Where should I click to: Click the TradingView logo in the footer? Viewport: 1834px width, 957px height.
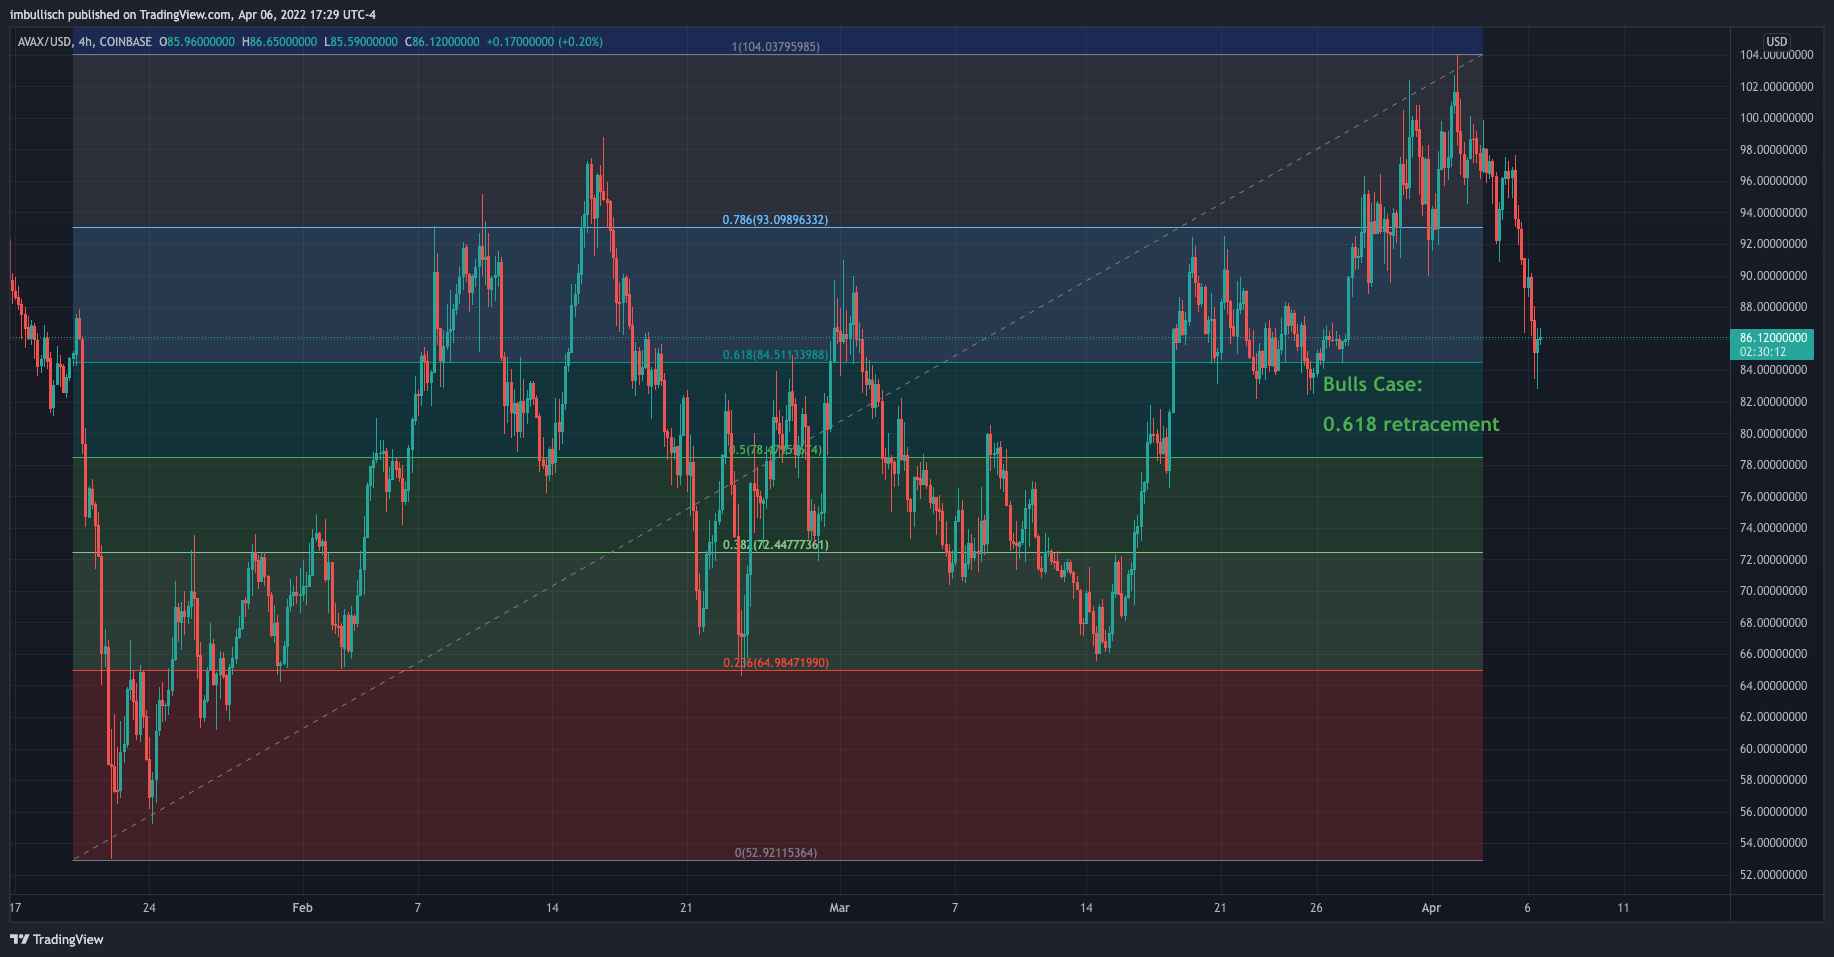pyautogui.click(x=57, y=939)
